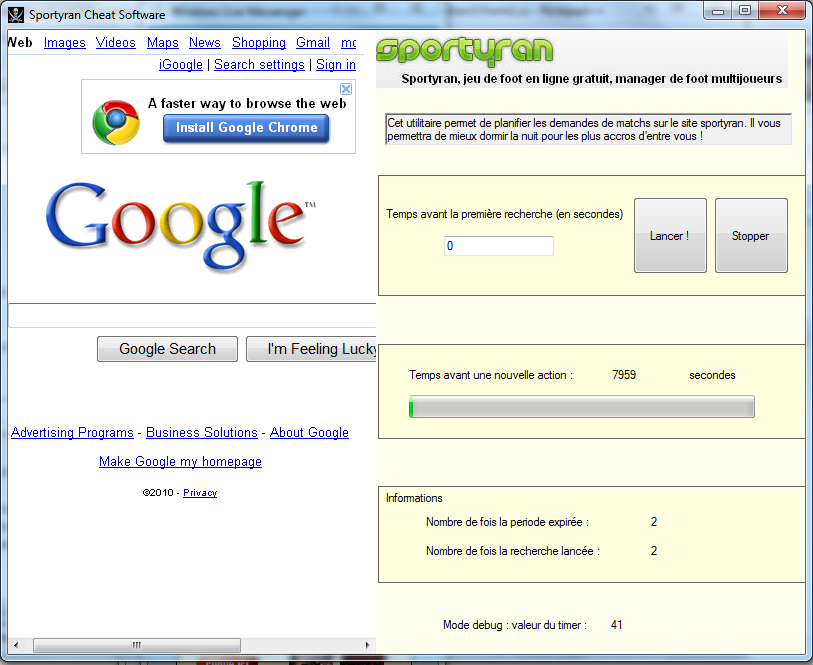The height and width of the screenshot is (665, 813).
Task: Click the horizontal scrollbar left arrow
Action: [17, 645]
